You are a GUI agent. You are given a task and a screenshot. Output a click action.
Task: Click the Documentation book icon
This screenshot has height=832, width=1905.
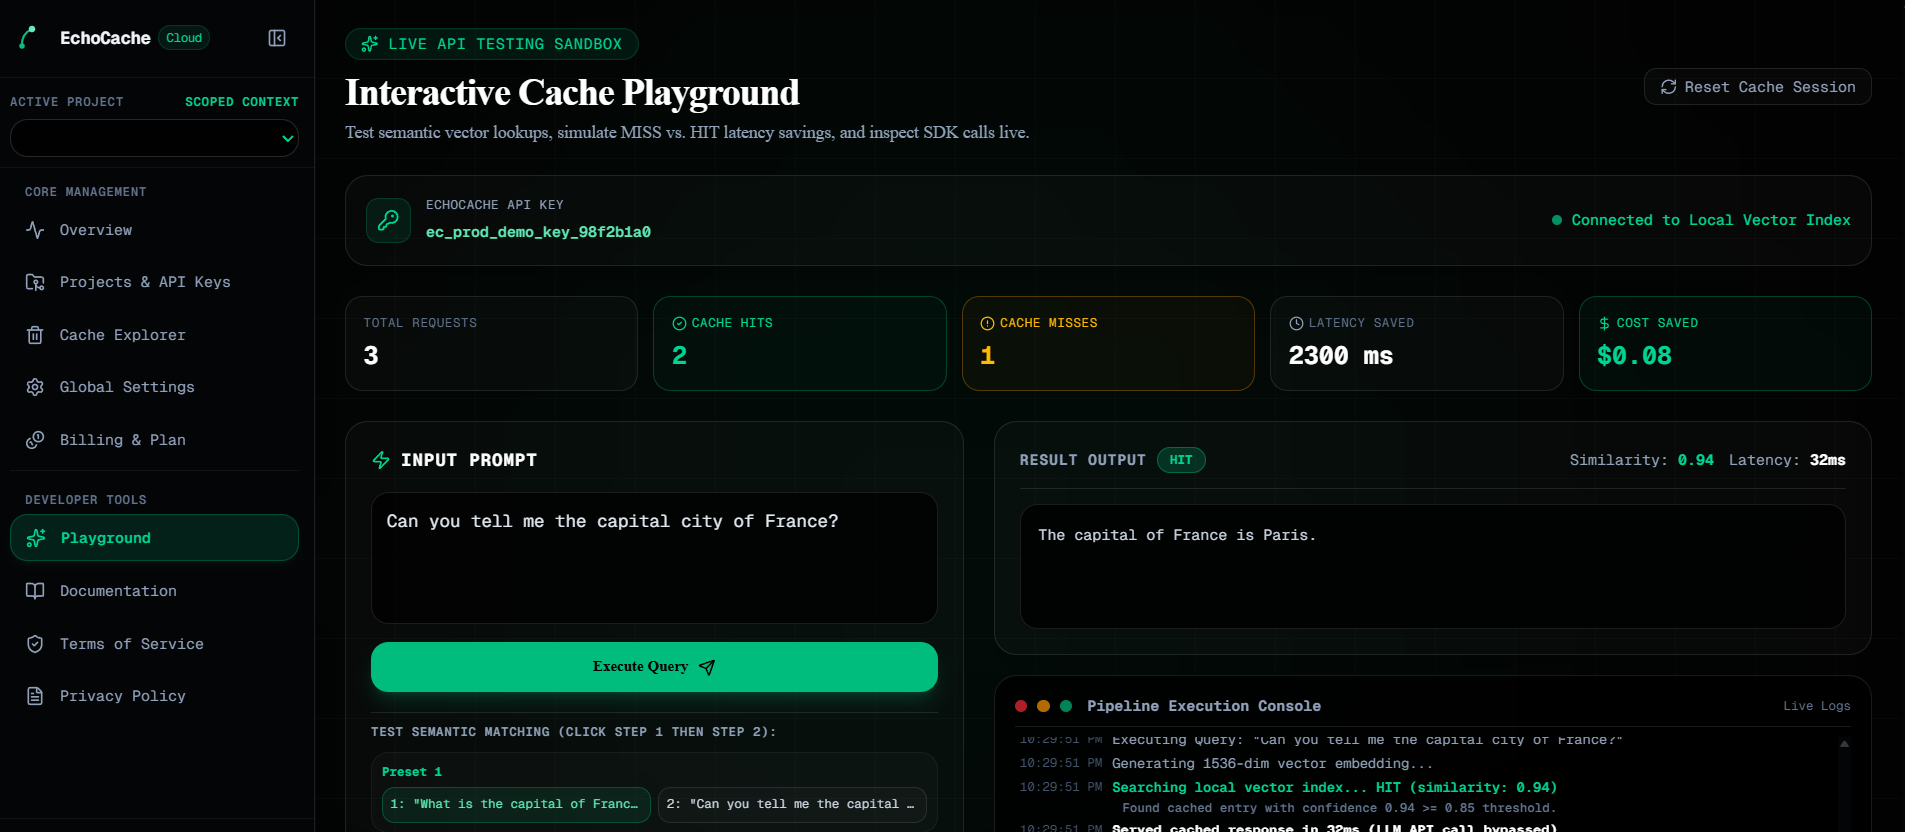tap(35, 591)
